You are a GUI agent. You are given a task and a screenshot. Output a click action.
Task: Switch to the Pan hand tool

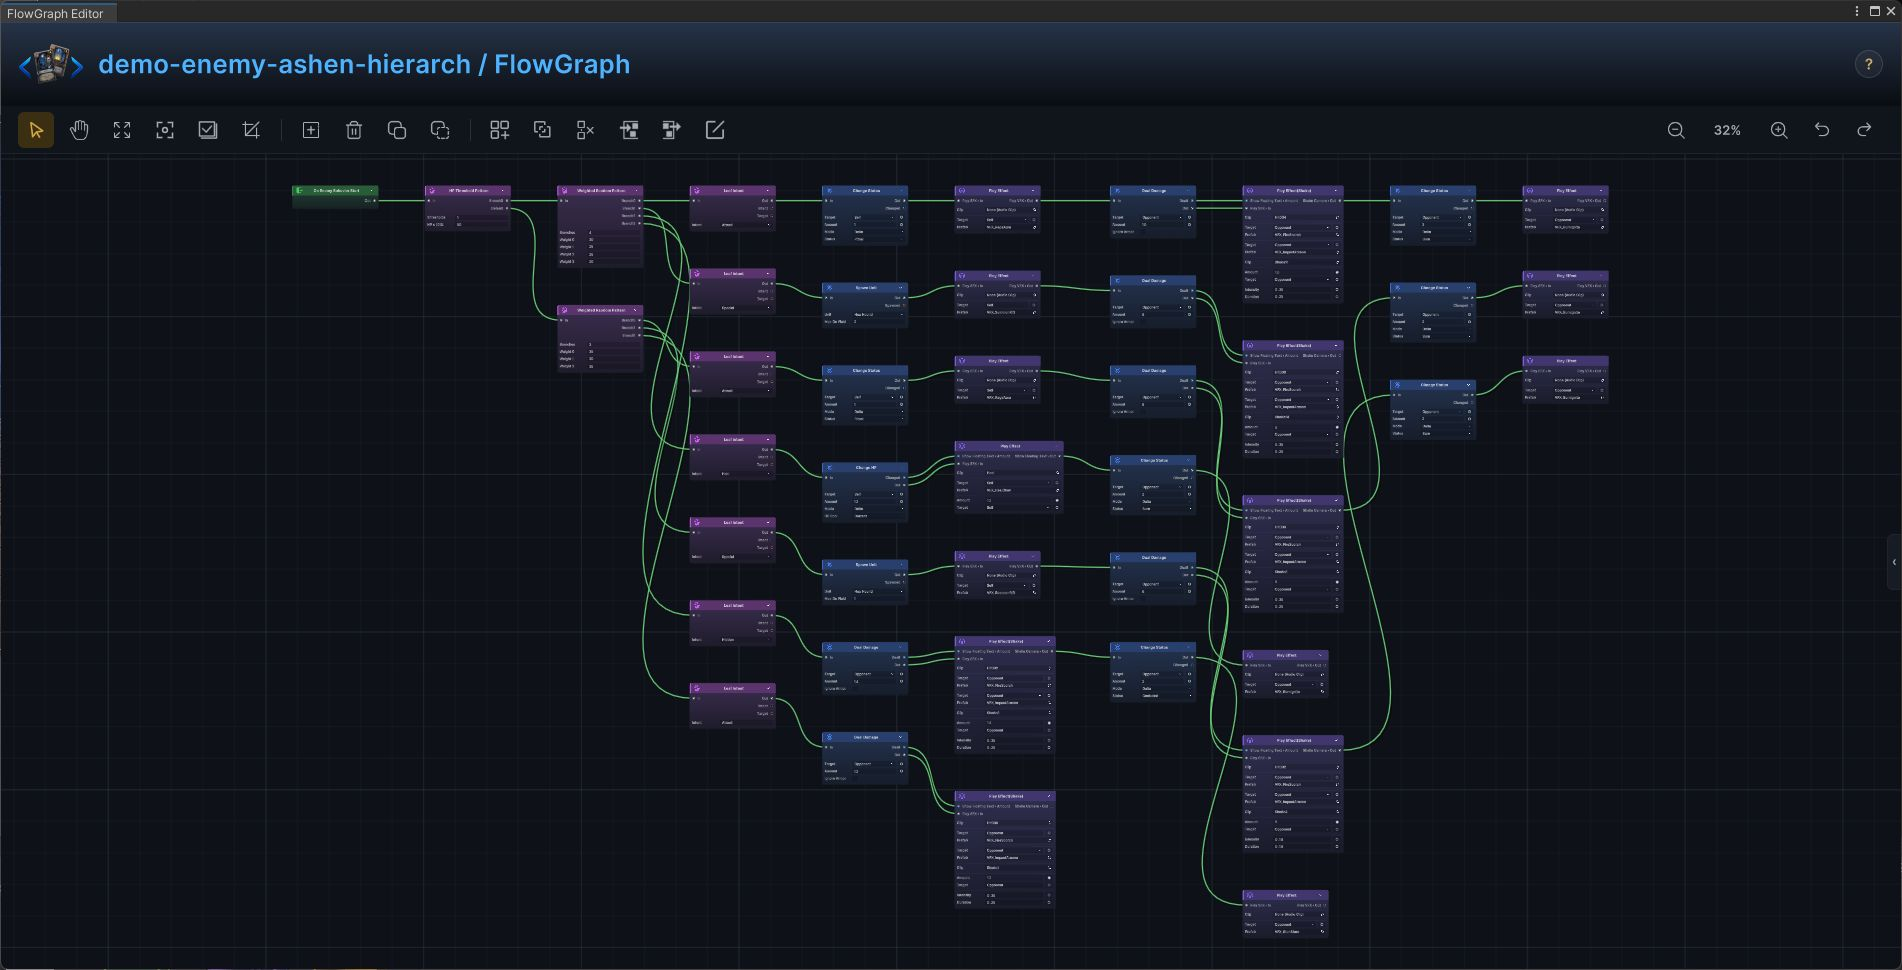(79, 130)
